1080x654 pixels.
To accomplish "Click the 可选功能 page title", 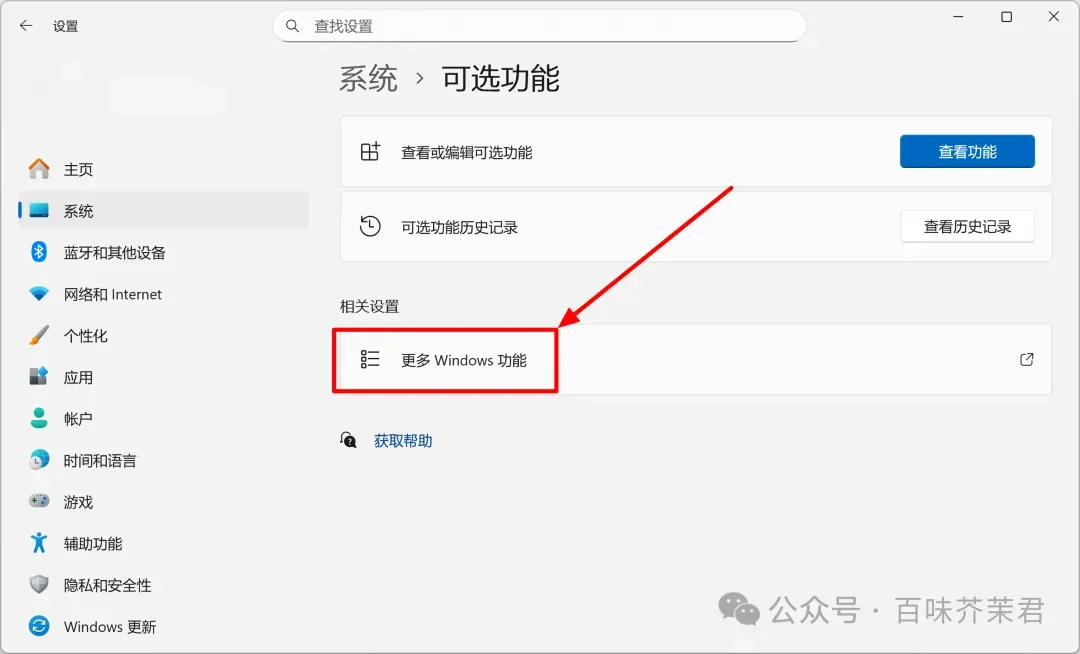I will coord(501,78).
